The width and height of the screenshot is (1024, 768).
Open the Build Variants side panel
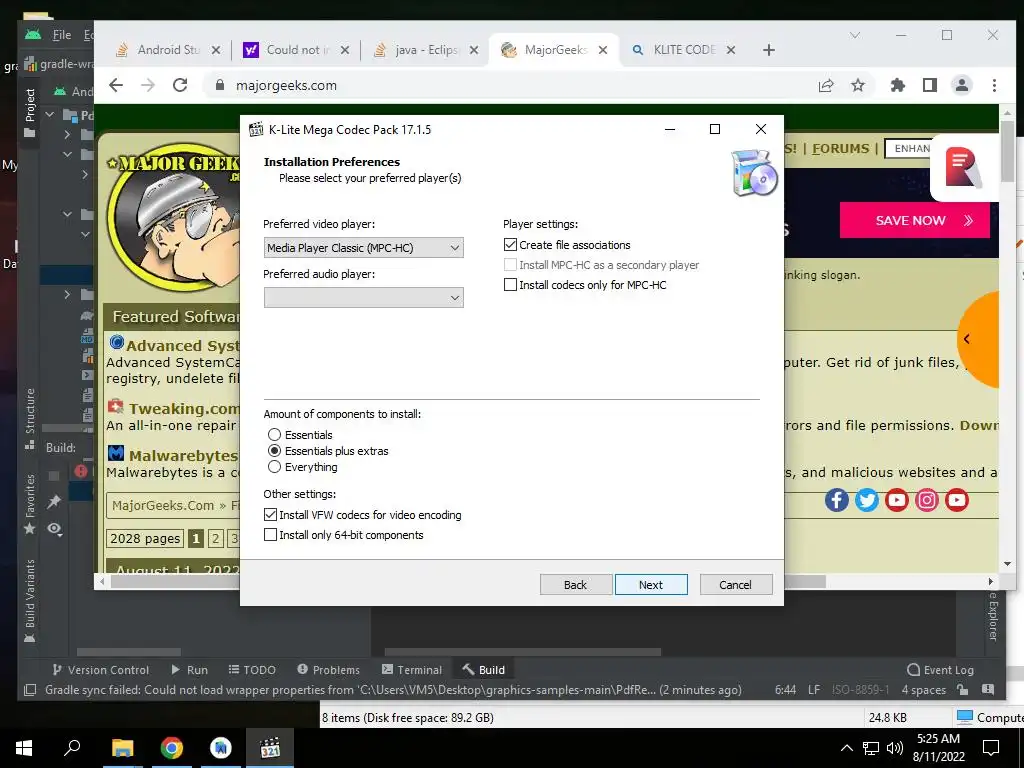click(x=29, y=600)
